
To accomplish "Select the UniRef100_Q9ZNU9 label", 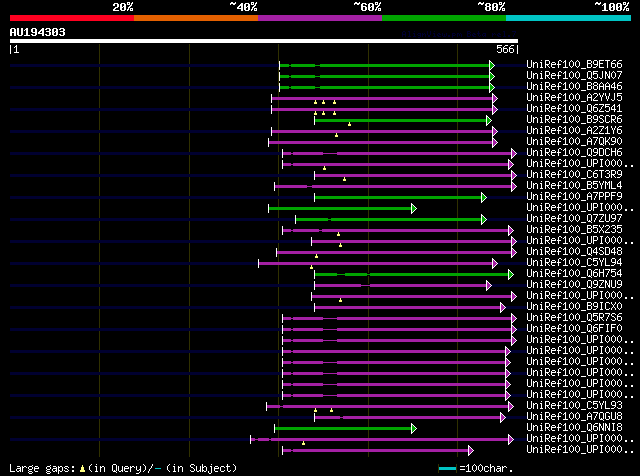I will 574,285.
